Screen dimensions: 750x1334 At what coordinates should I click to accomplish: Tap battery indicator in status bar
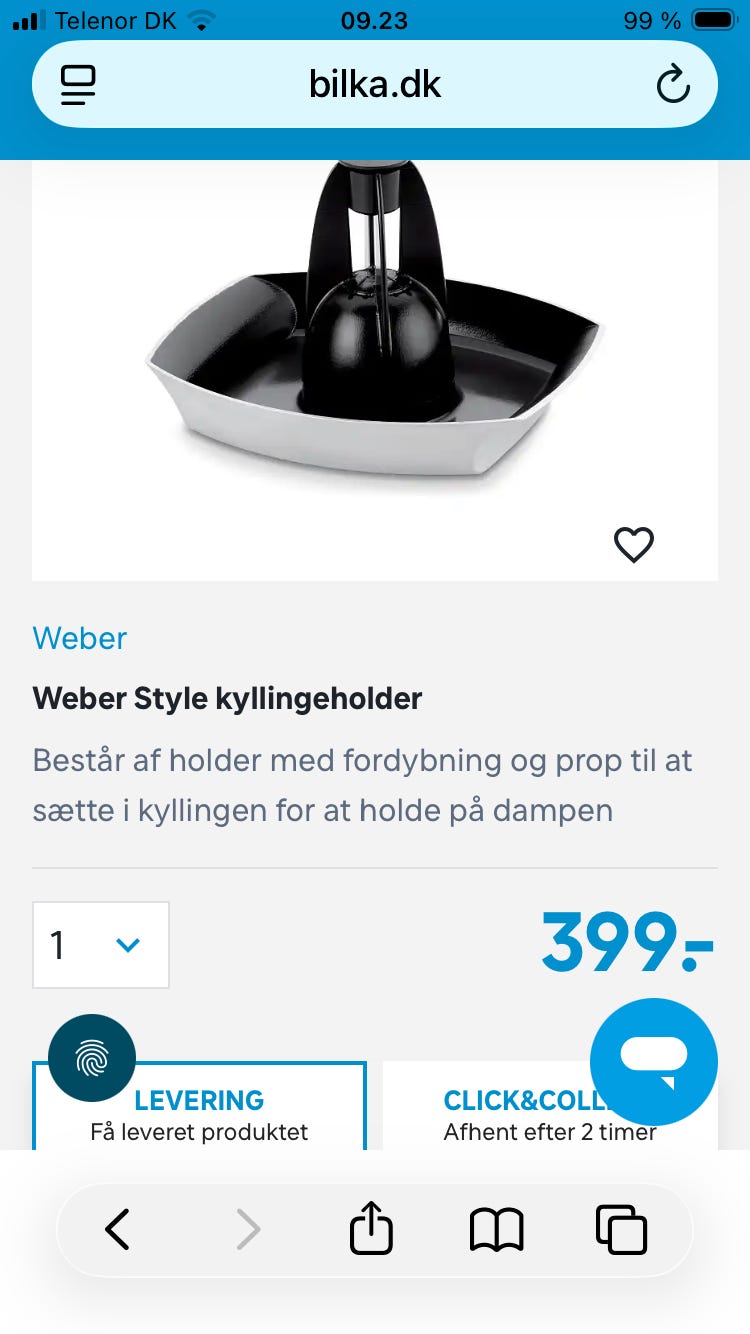714,21
